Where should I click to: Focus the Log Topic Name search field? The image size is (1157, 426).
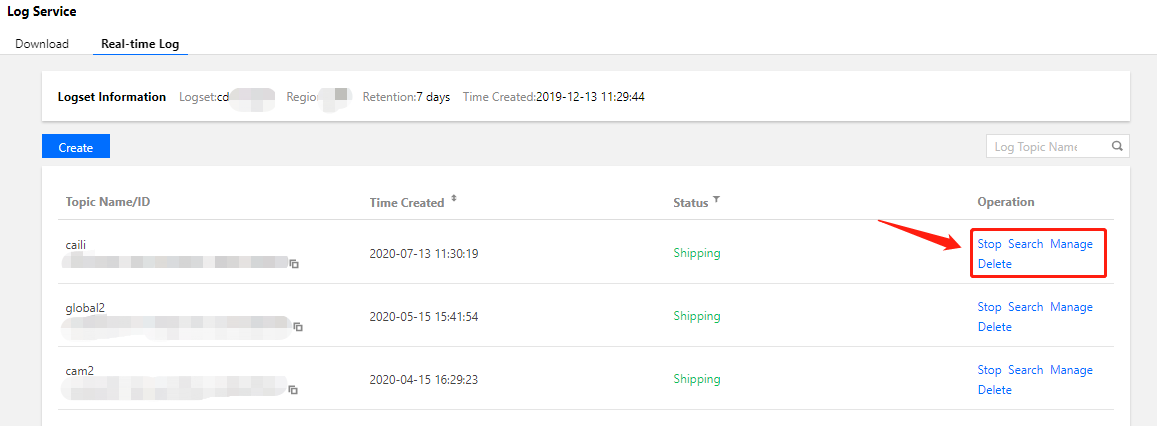(x=1046, y=147)
